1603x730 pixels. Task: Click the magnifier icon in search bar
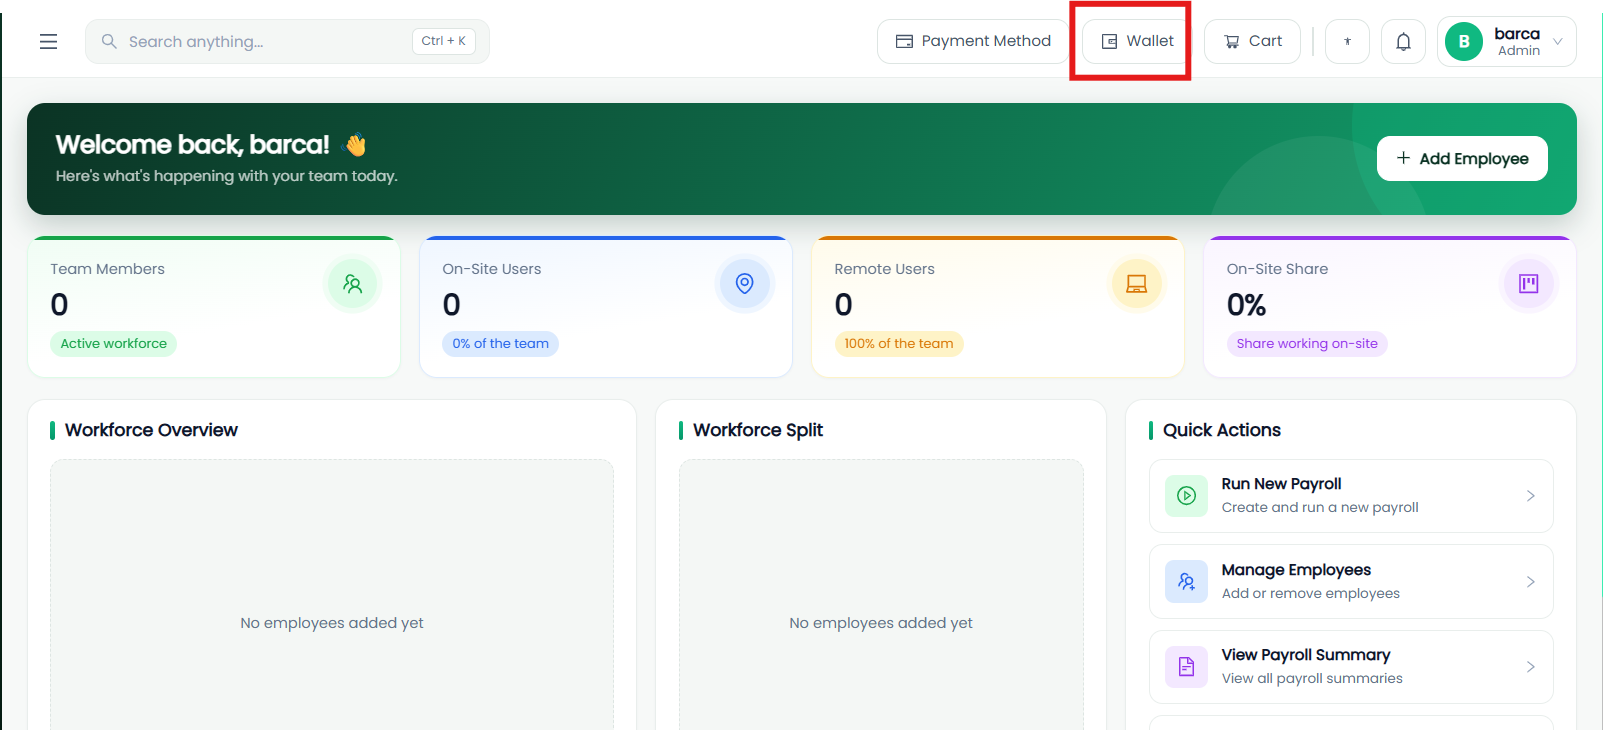pos(109,42)
